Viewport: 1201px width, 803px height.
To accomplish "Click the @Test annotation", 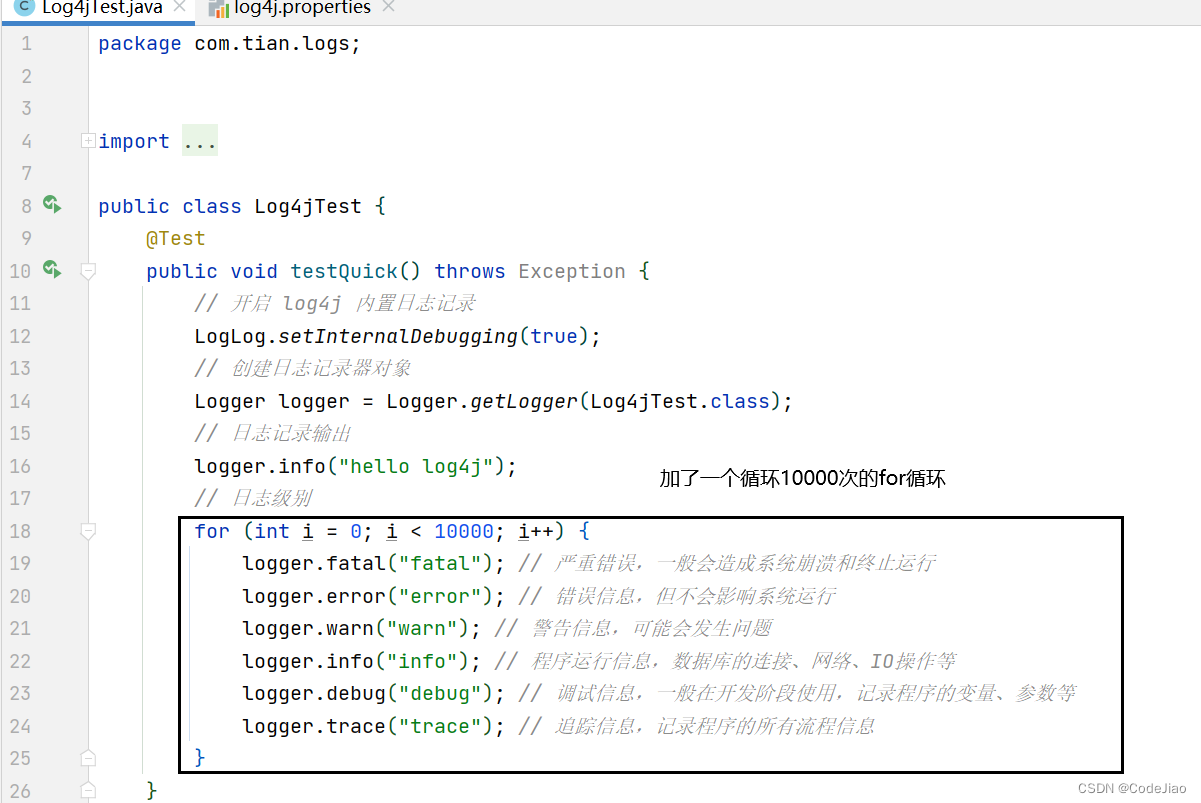I will point(175,239).
